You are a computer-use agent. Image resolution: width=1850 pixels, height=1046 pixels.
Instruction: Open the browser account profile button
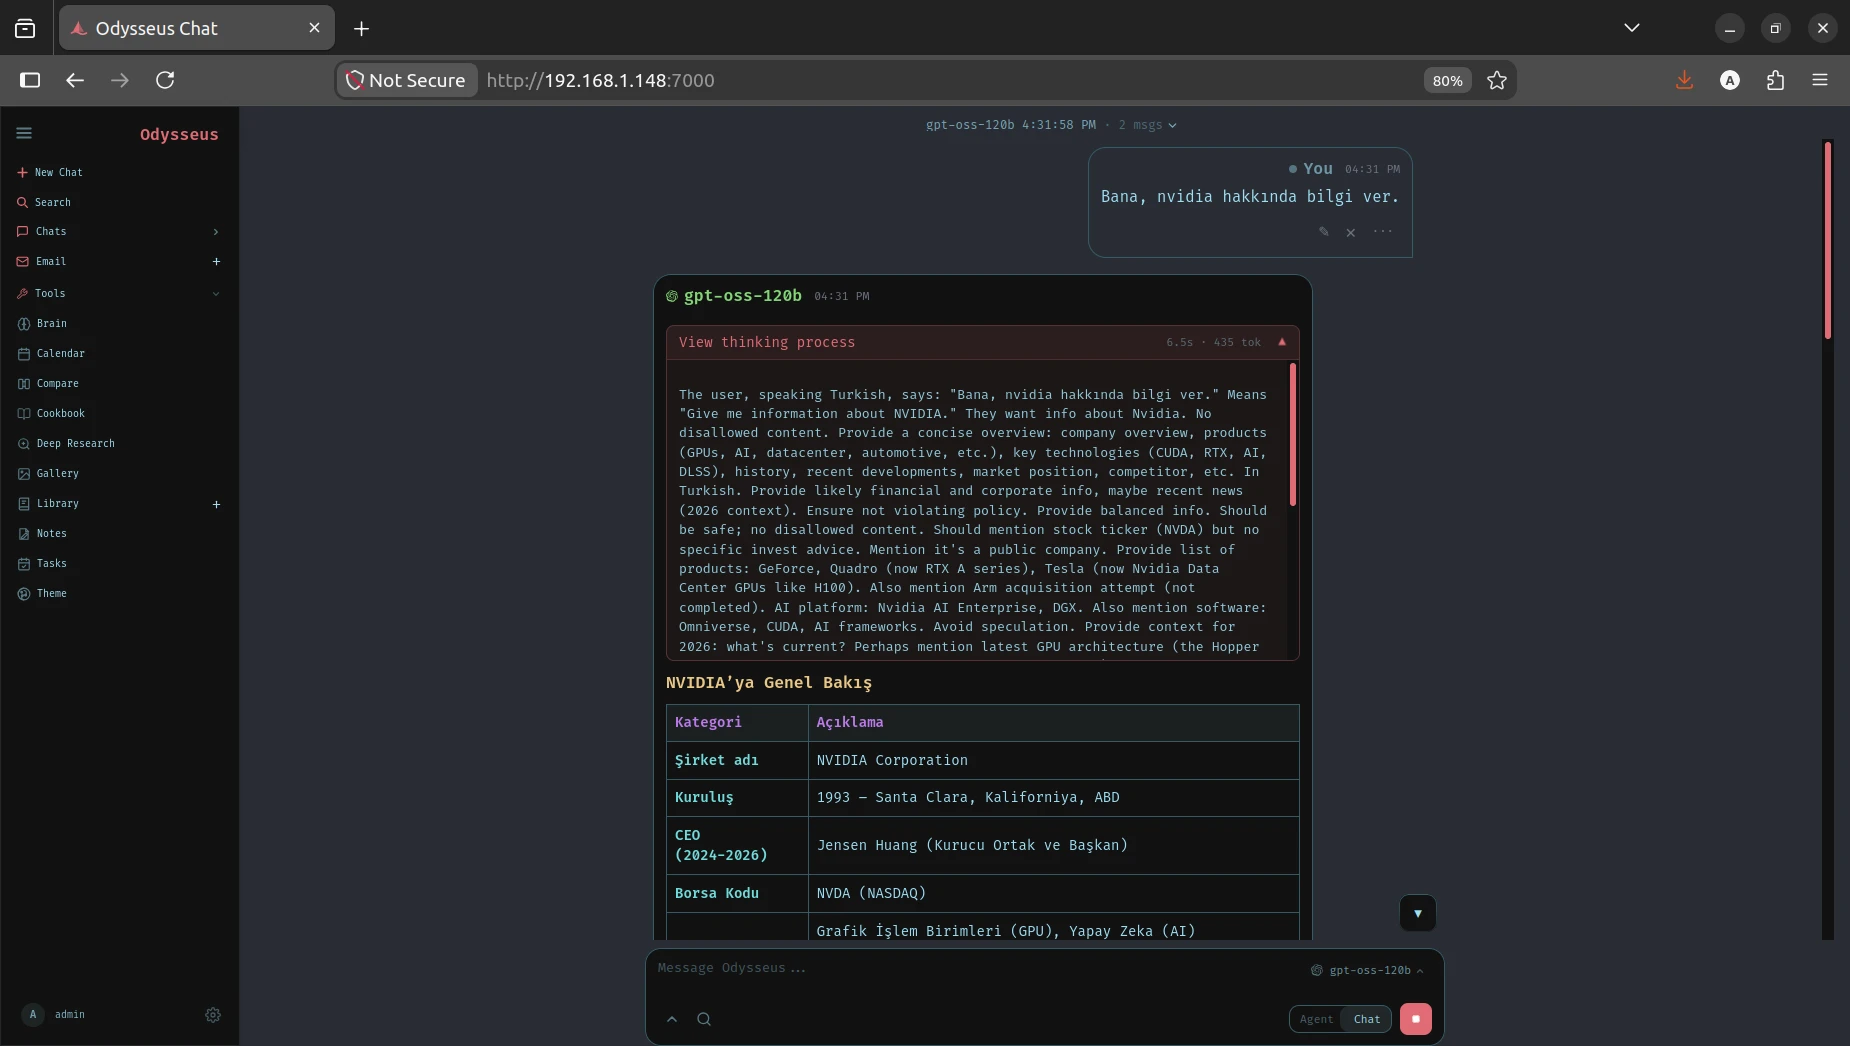click(x=1730, y=80)
